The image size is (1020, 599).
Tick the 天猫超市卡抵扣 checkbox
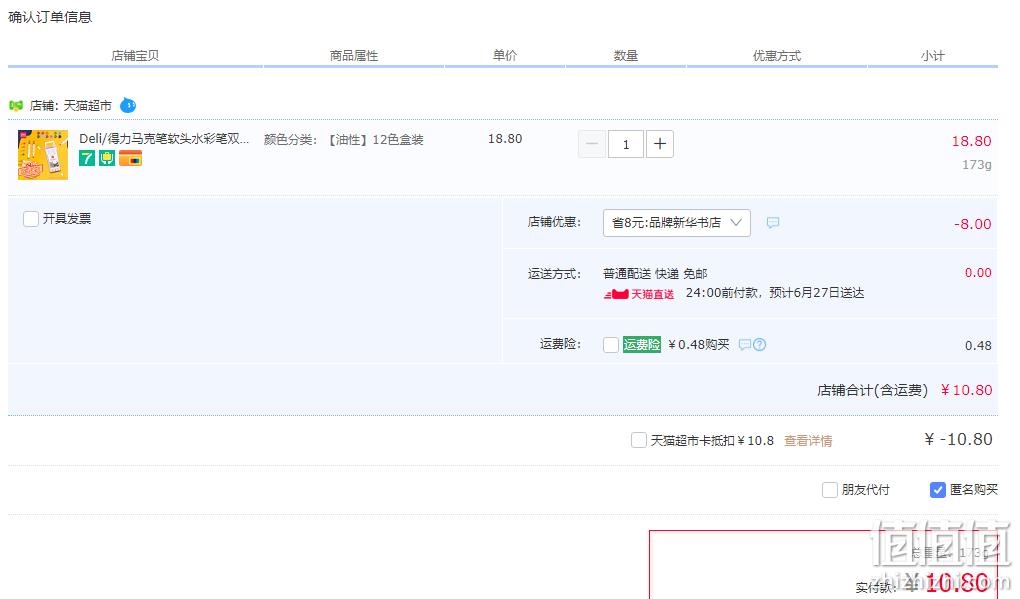(x=639, y=440)
